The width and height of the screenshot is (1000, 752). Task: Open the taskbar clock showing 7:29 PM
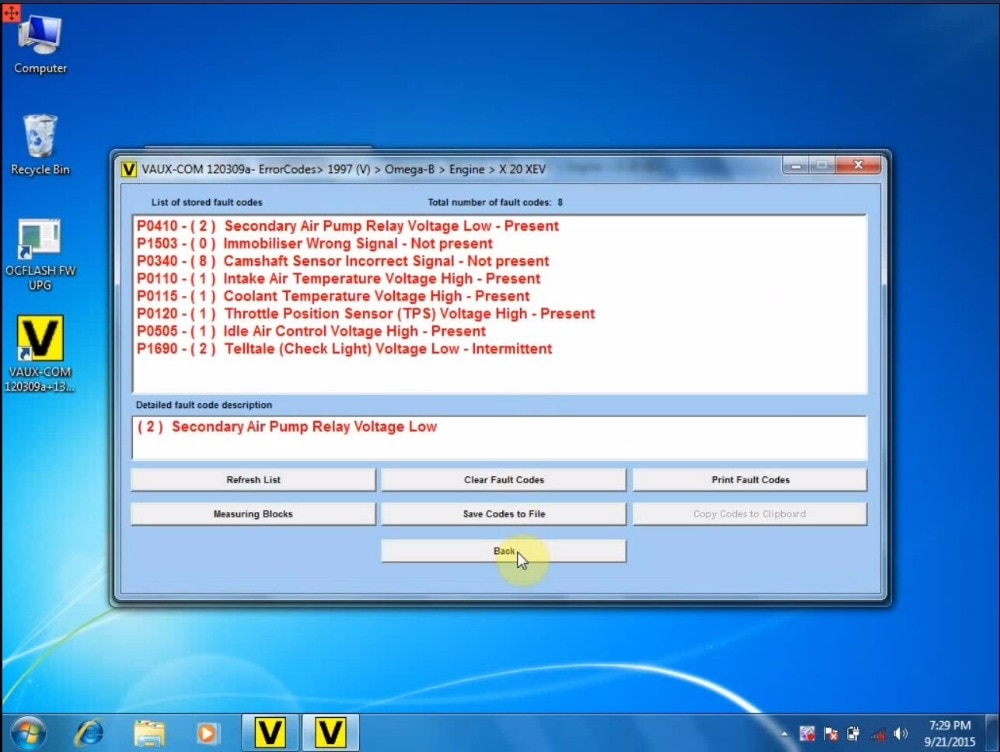coord(950,734)
